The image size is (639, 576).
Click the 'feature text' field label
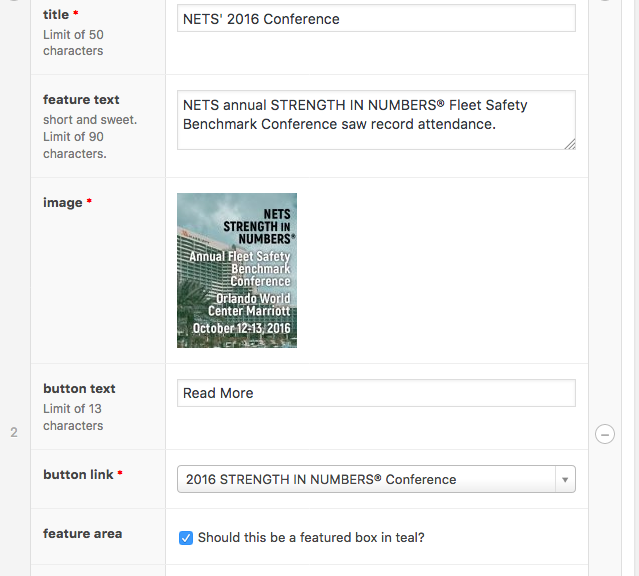click(x=81, y=100)
